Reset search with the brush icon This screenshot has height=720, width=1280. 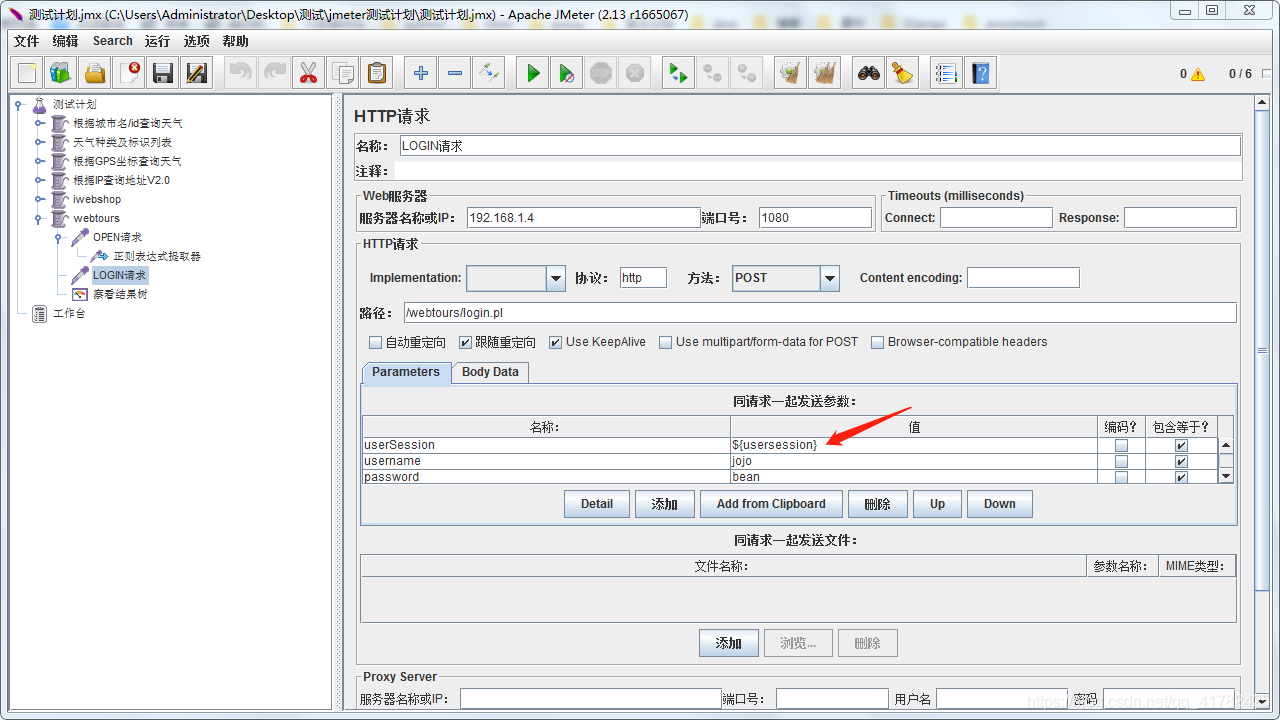[903, 73]
